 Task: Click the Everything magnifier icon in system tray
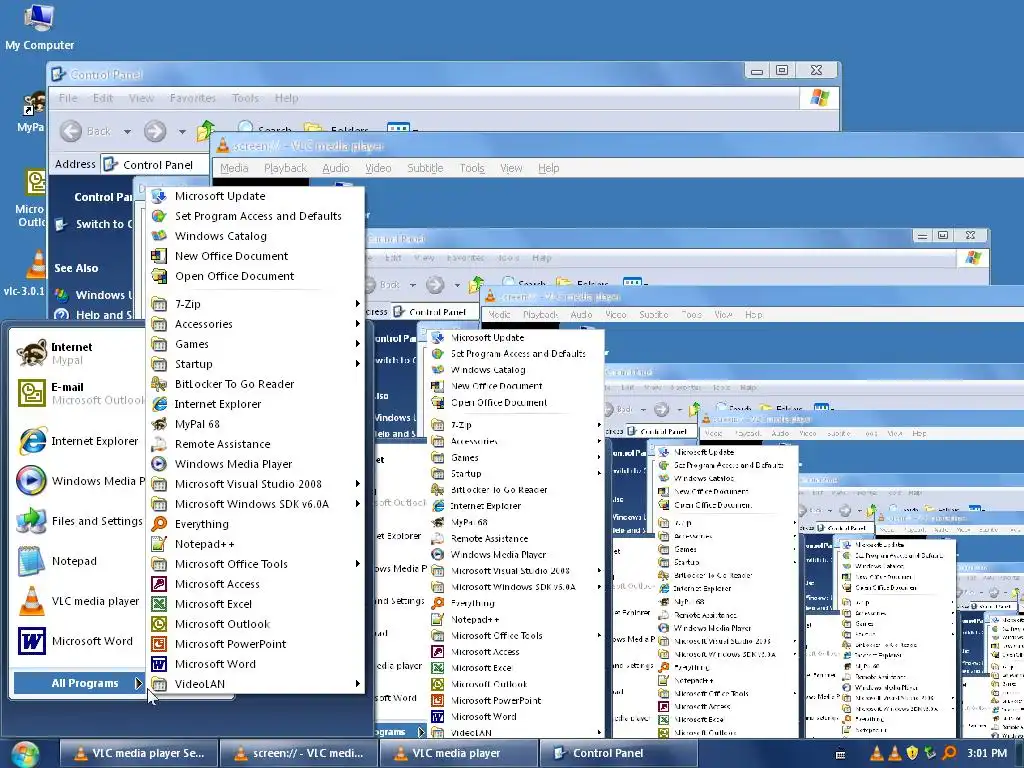coord(949,753)
